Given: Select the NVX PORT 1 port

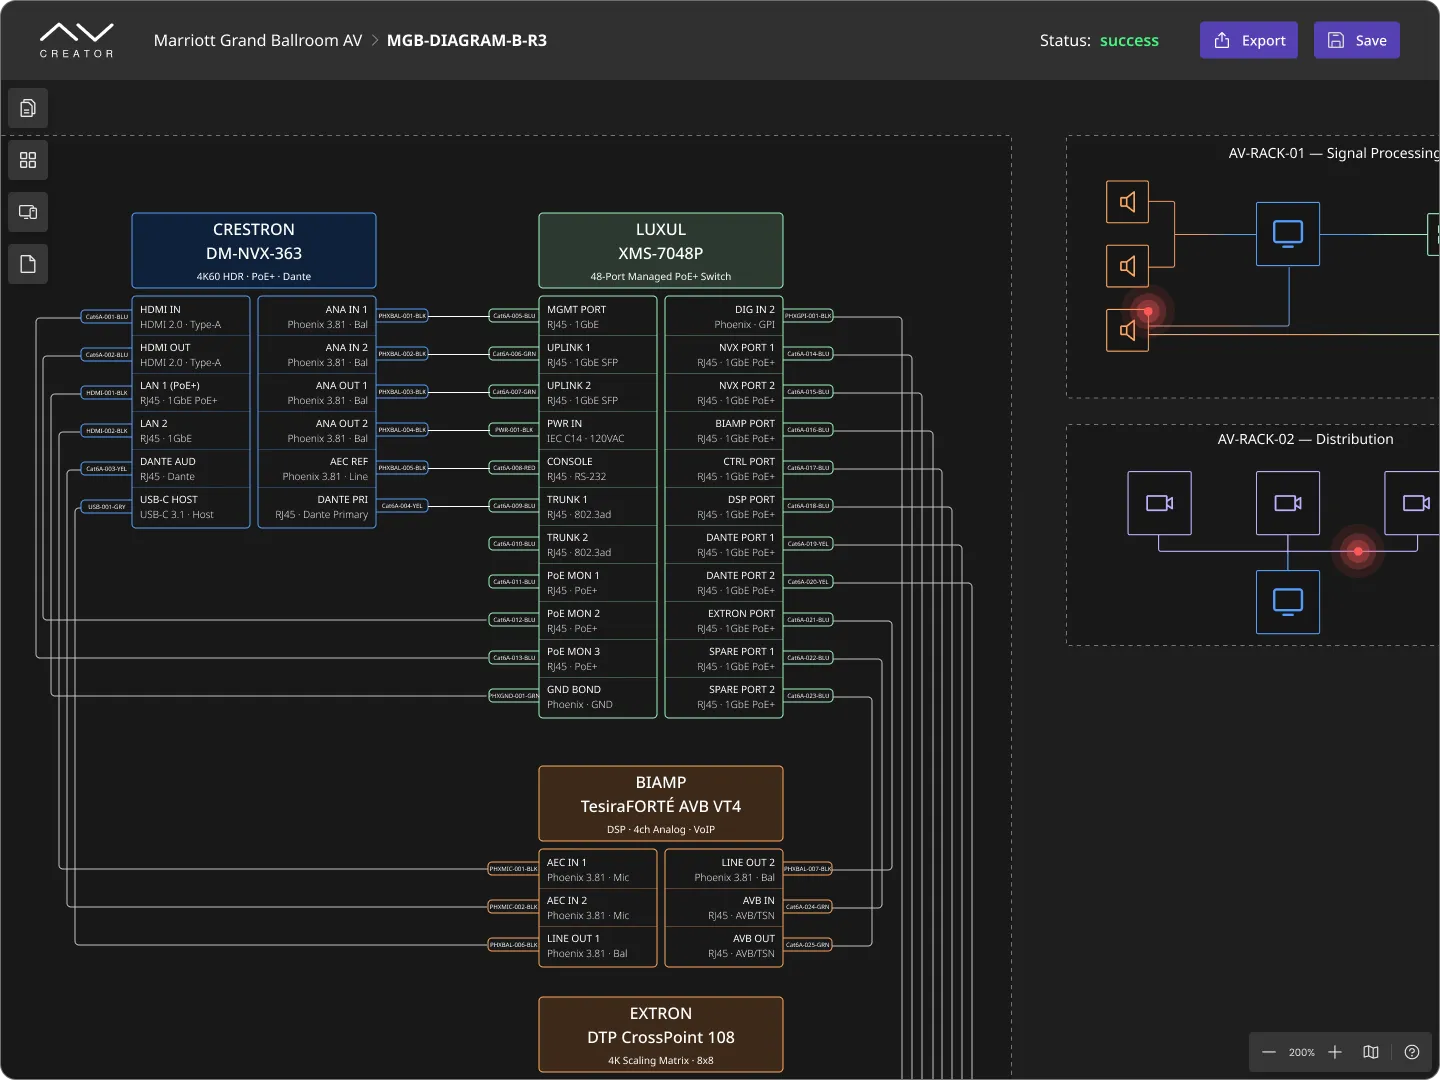Looking at the screenshot, I should [724, 354].
